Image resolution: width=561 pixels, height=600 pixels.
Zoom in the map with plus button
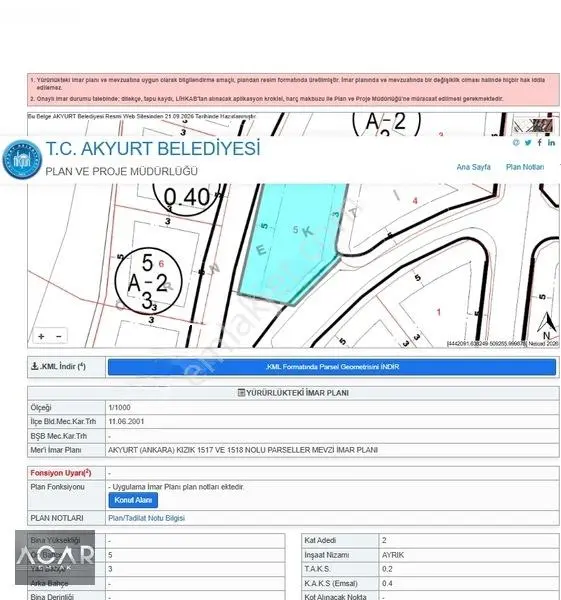(41, 336)
